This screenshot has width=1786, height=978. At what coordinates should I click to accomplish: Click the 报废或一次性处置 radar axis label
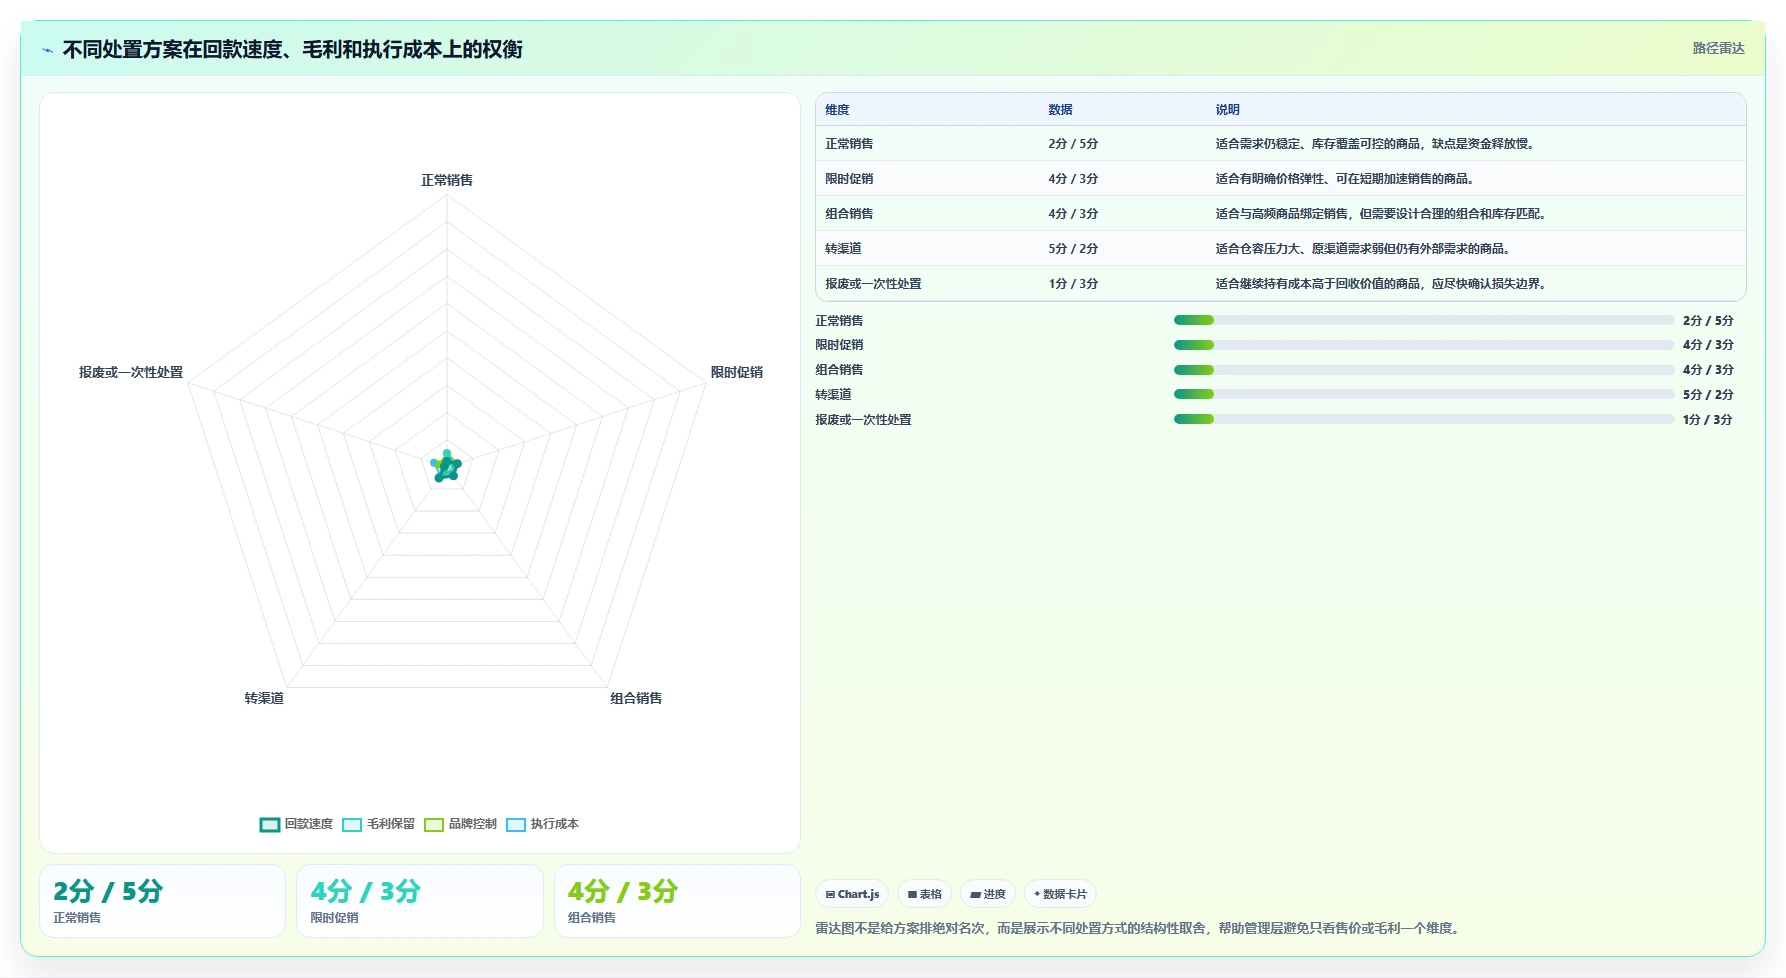tap(131, 372)
